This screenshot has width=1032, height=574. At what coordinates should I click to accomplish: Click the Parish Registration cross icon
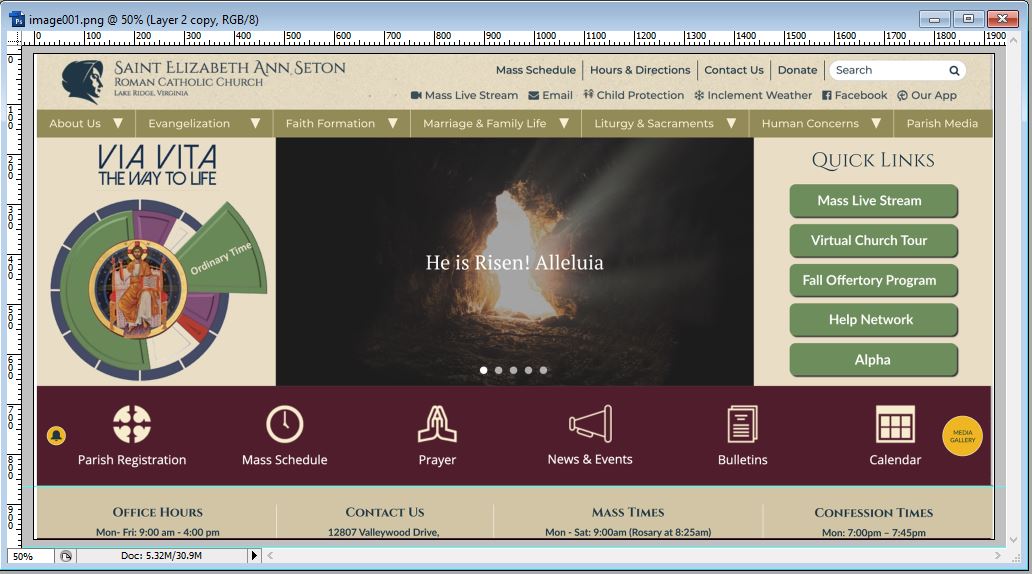click(x=132, y=424)
